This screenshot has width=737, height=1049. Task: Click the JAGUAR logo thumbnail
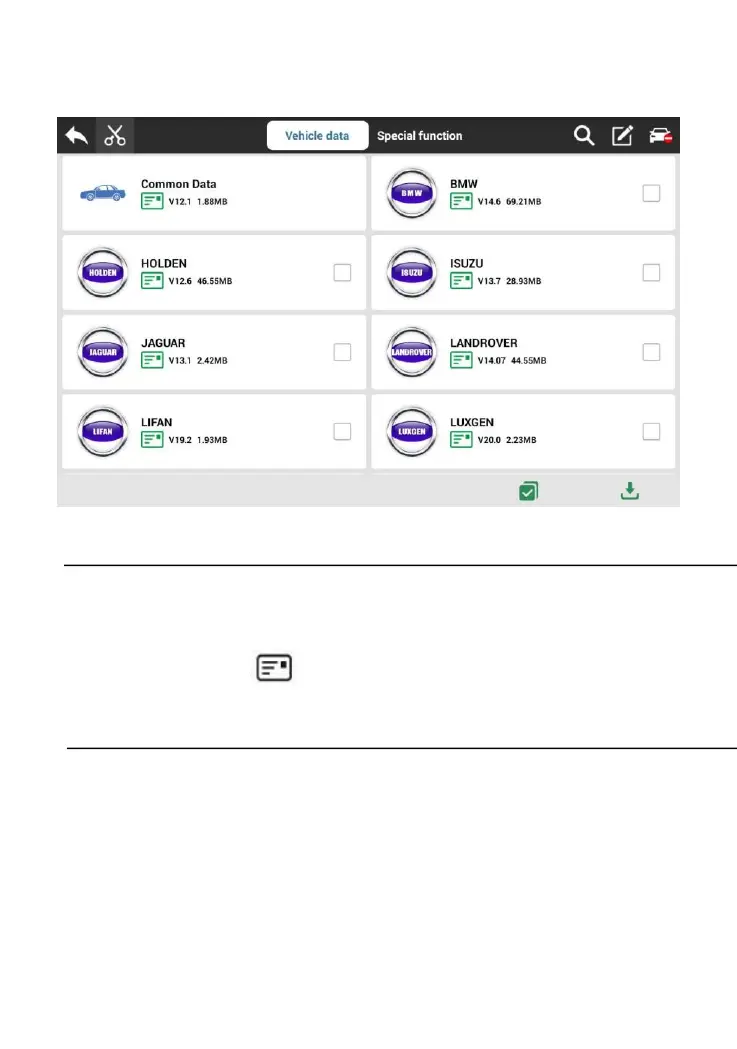point(103,352)
